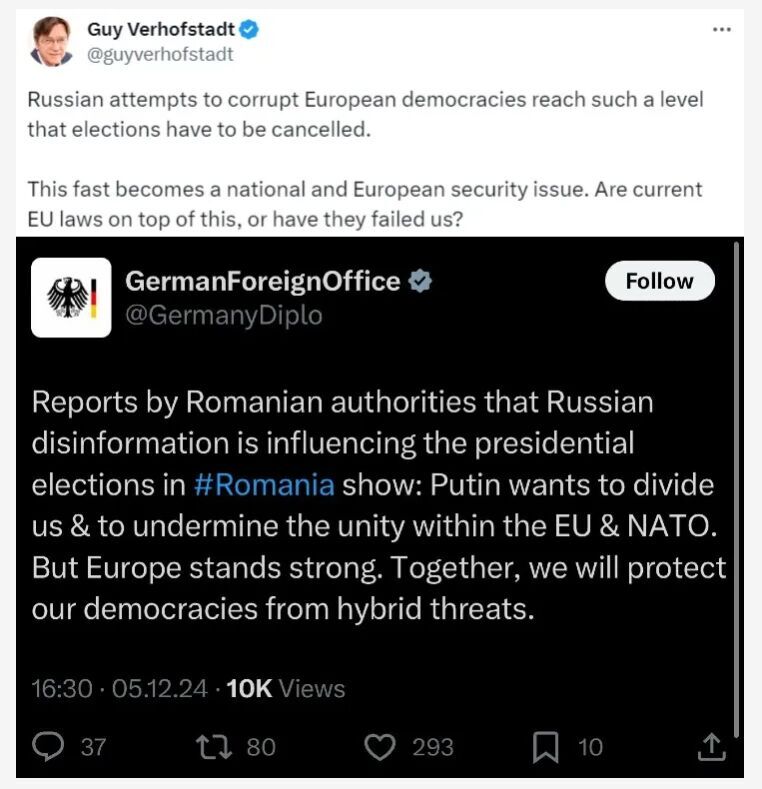Image resolution: width=762 pixels, height=789 pixels.
Task: Click the @GermanyDiplo handle
Action: pos(223,315)
